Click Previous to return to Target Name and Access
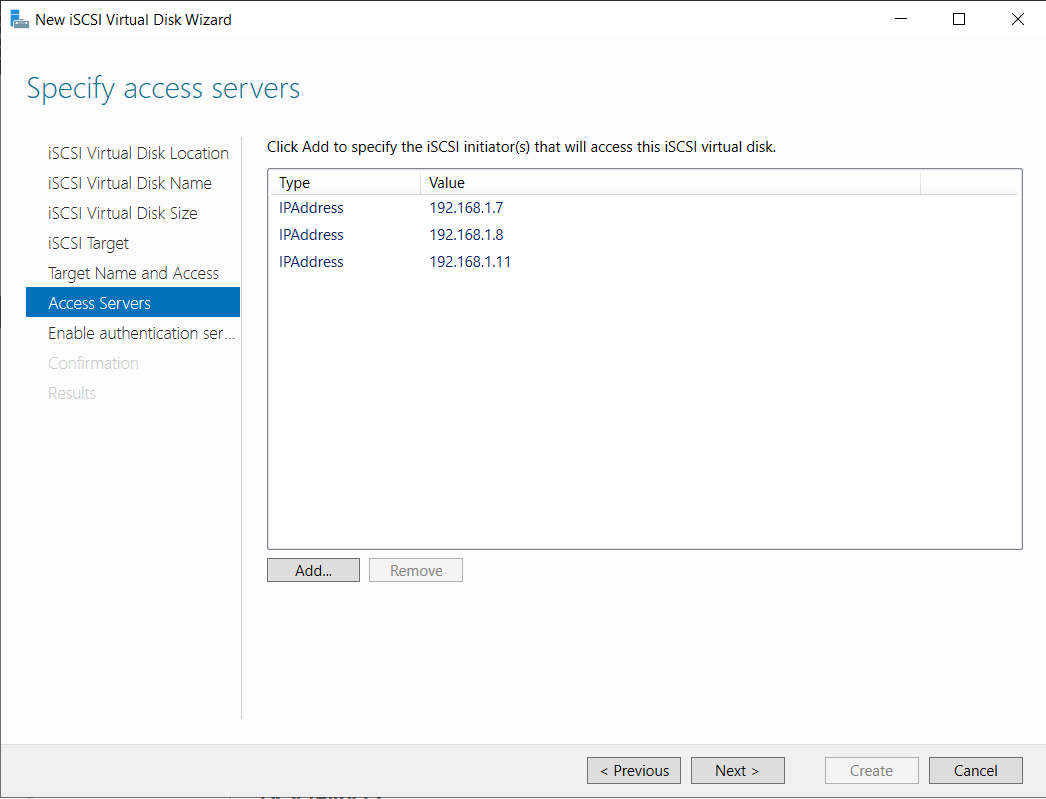This screenshot has height=799, width=1046. 633,770
